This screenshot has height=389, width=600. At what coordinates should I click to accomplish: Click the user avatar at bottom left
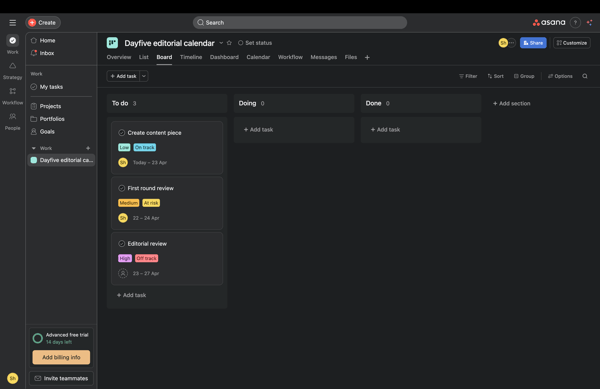[x=13, y=378]
